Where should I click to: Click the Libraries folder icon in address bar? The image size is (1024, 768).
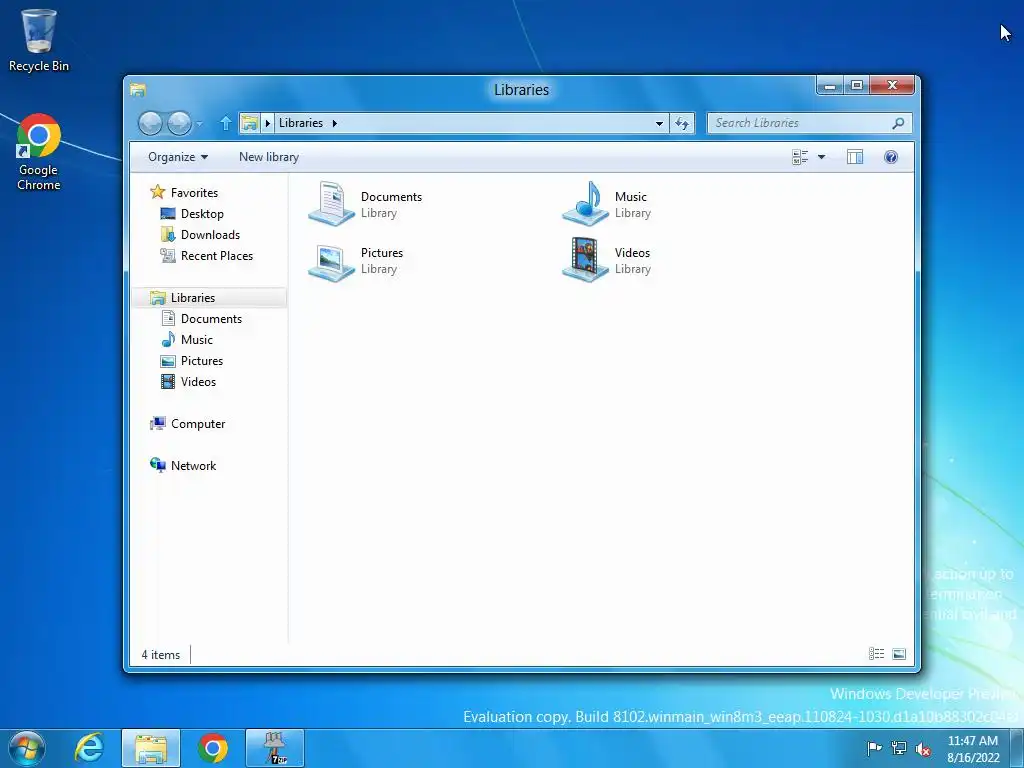pyautogui.click(x=249, y=123)
